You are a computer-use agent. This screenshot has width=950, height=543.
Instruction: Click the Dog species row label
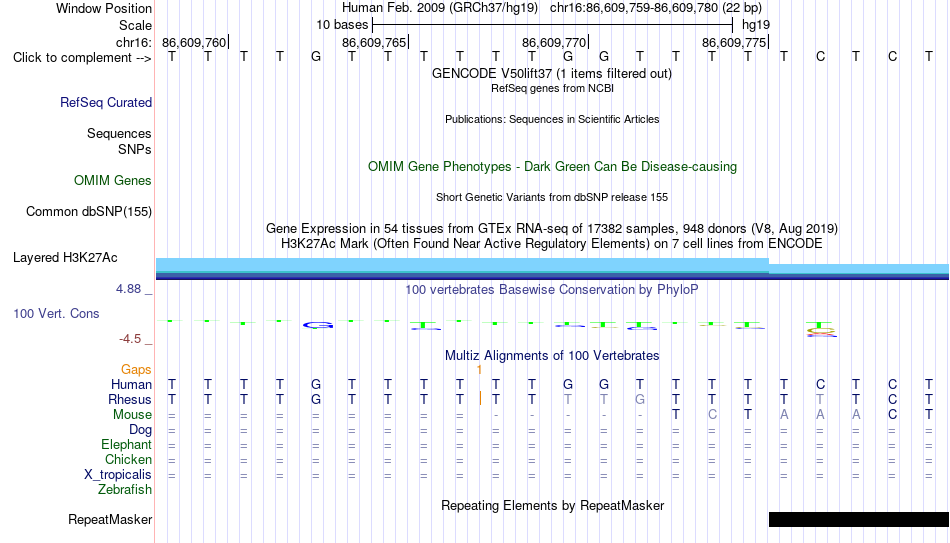tap(141, 430)
